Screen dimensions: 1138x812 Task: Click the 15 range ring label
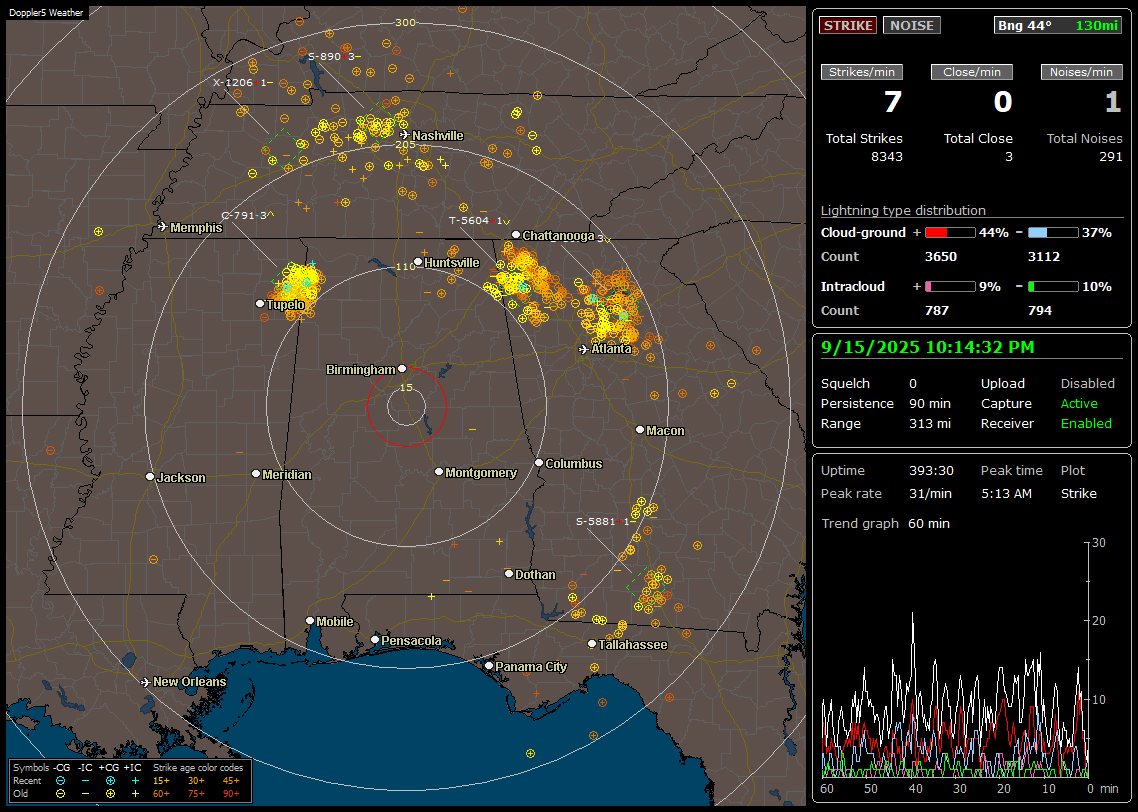(406, 387)
